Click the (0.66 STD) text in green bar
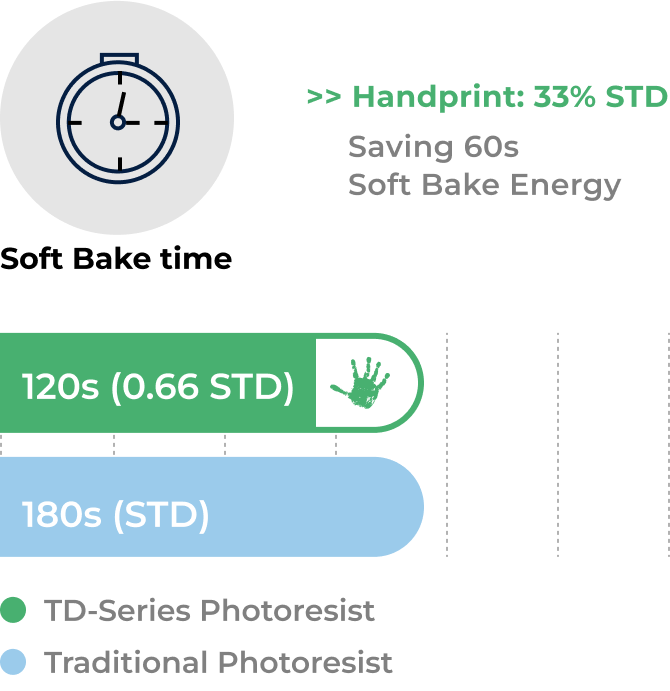This screenshot has width=670, height=691. pos(202,387)
